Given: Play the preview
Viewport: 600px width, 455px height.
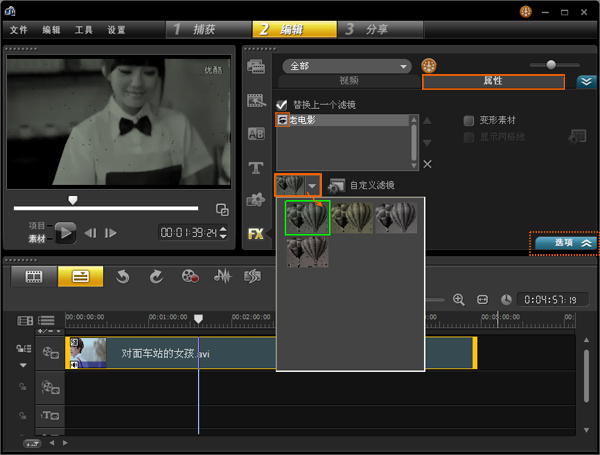Looking at the screenshot, I should tap(65, 232).
